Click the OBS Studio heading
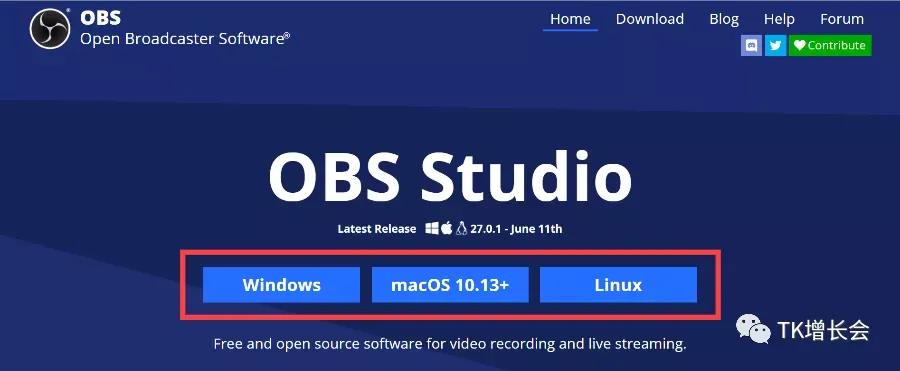900x371 pixels. coord(450,177)
